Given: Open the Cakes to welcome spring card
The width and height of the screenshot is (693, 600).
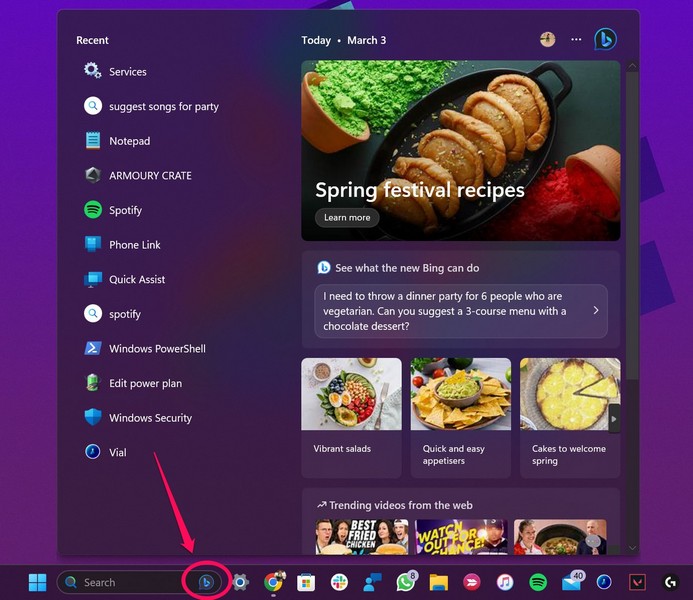Looking at the screenshot, I should (570, 418).
